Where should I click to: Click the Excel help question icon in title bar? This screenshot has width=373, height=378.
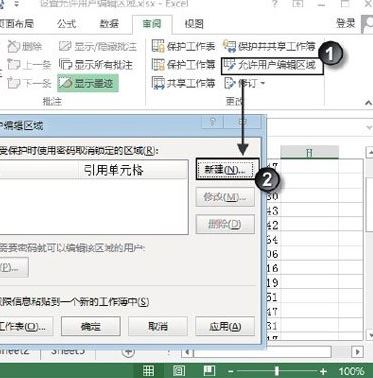tap(275, 4)
